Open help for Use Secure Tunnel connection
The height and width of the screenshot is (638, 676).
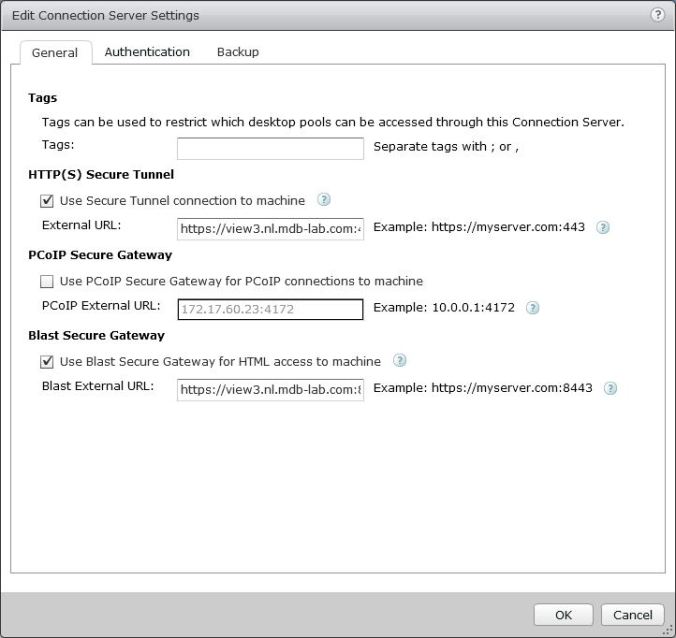(323, 200)
